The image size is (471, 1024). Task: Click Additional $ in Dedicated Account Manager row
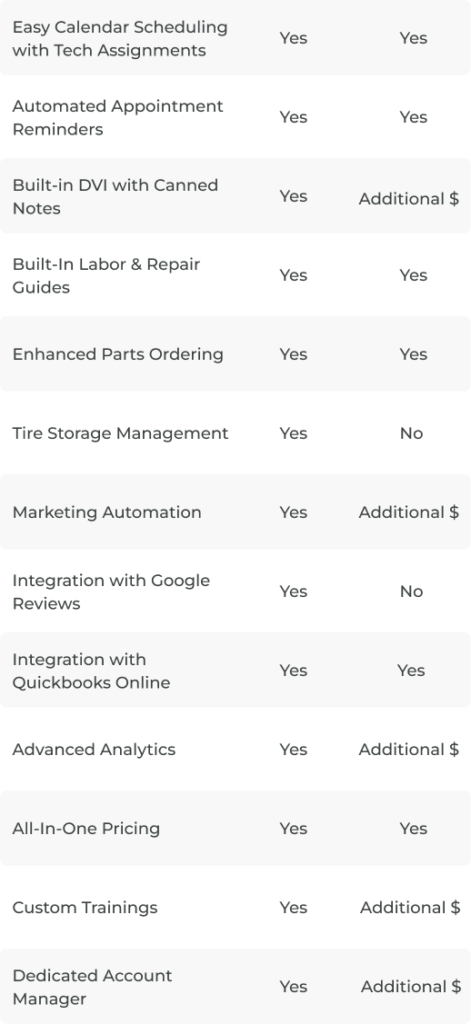(x=411, y=987)
